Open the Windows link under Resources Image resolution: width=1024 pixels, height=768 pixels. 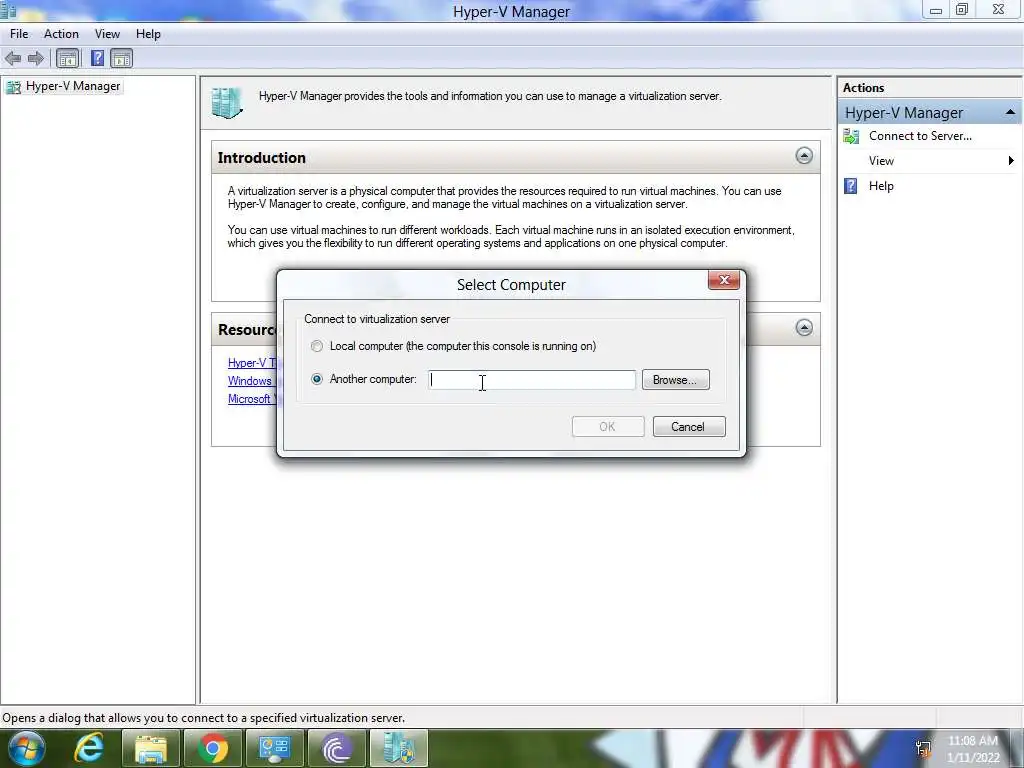(x=251, y=381)
